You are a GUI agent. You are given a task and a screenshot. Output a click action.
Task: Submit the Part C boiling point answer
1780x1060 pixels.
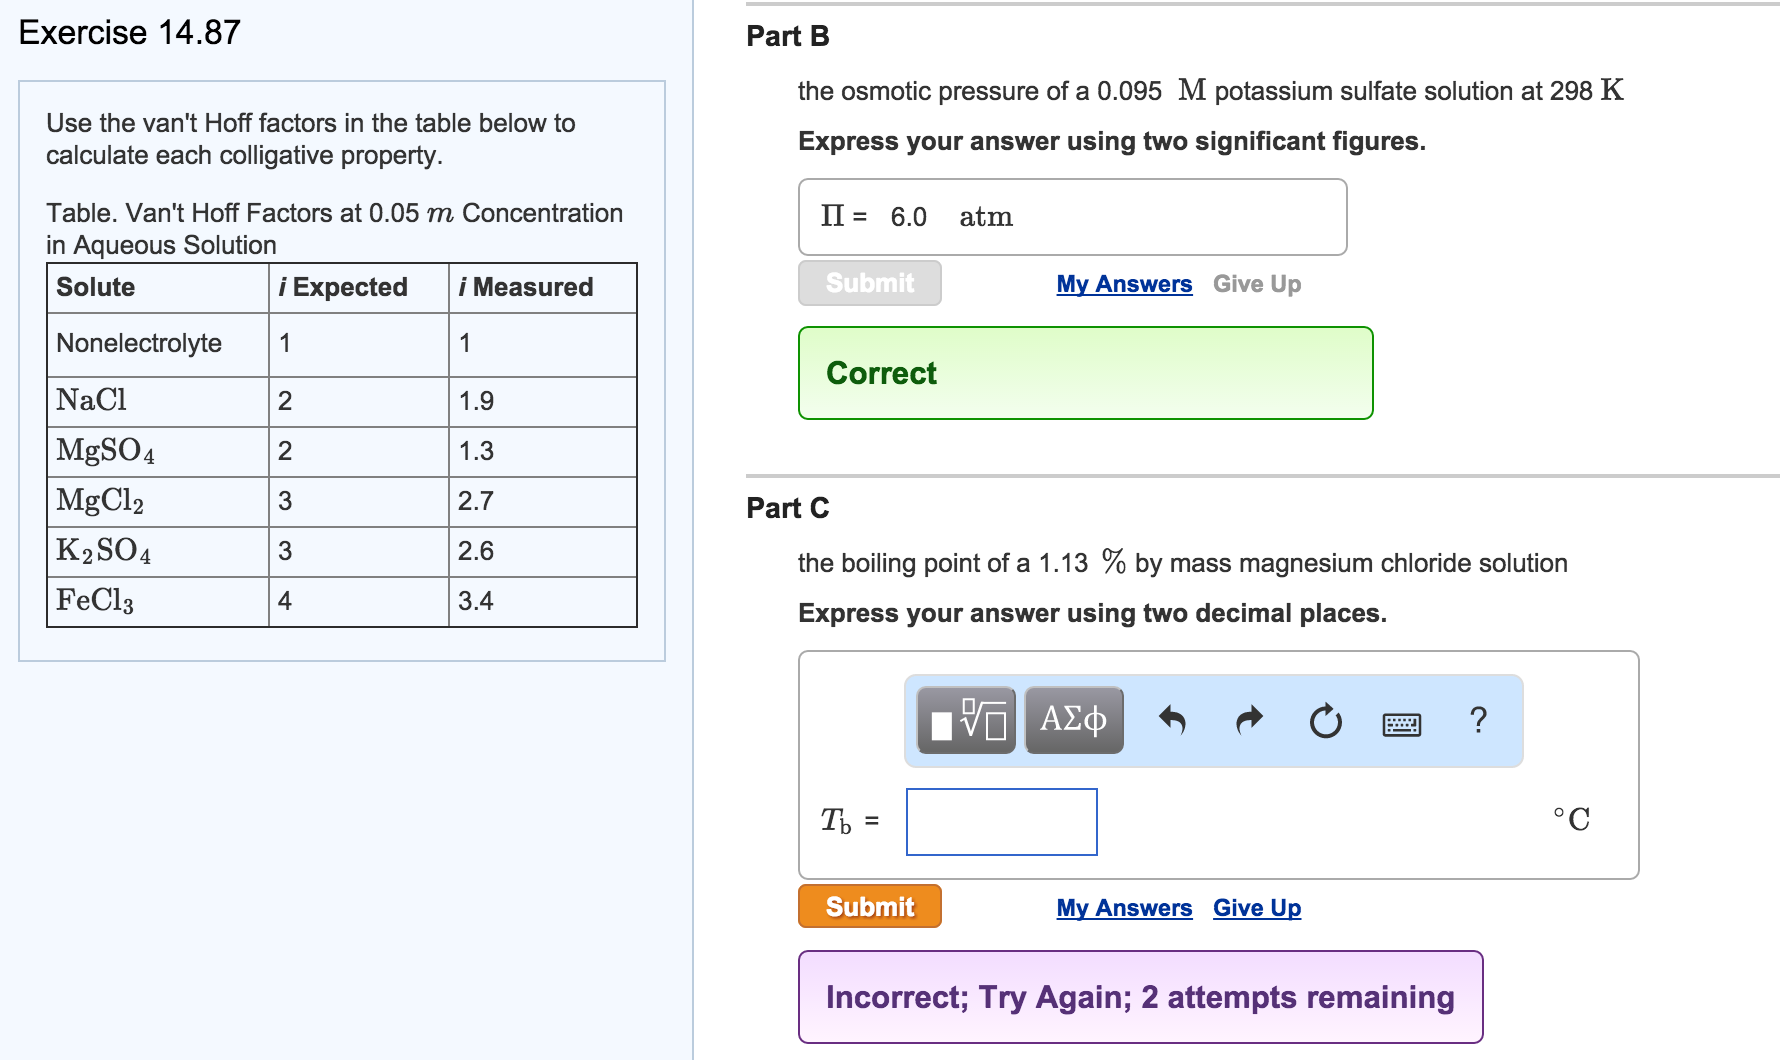pyautogui.click(x=868, y=906)
